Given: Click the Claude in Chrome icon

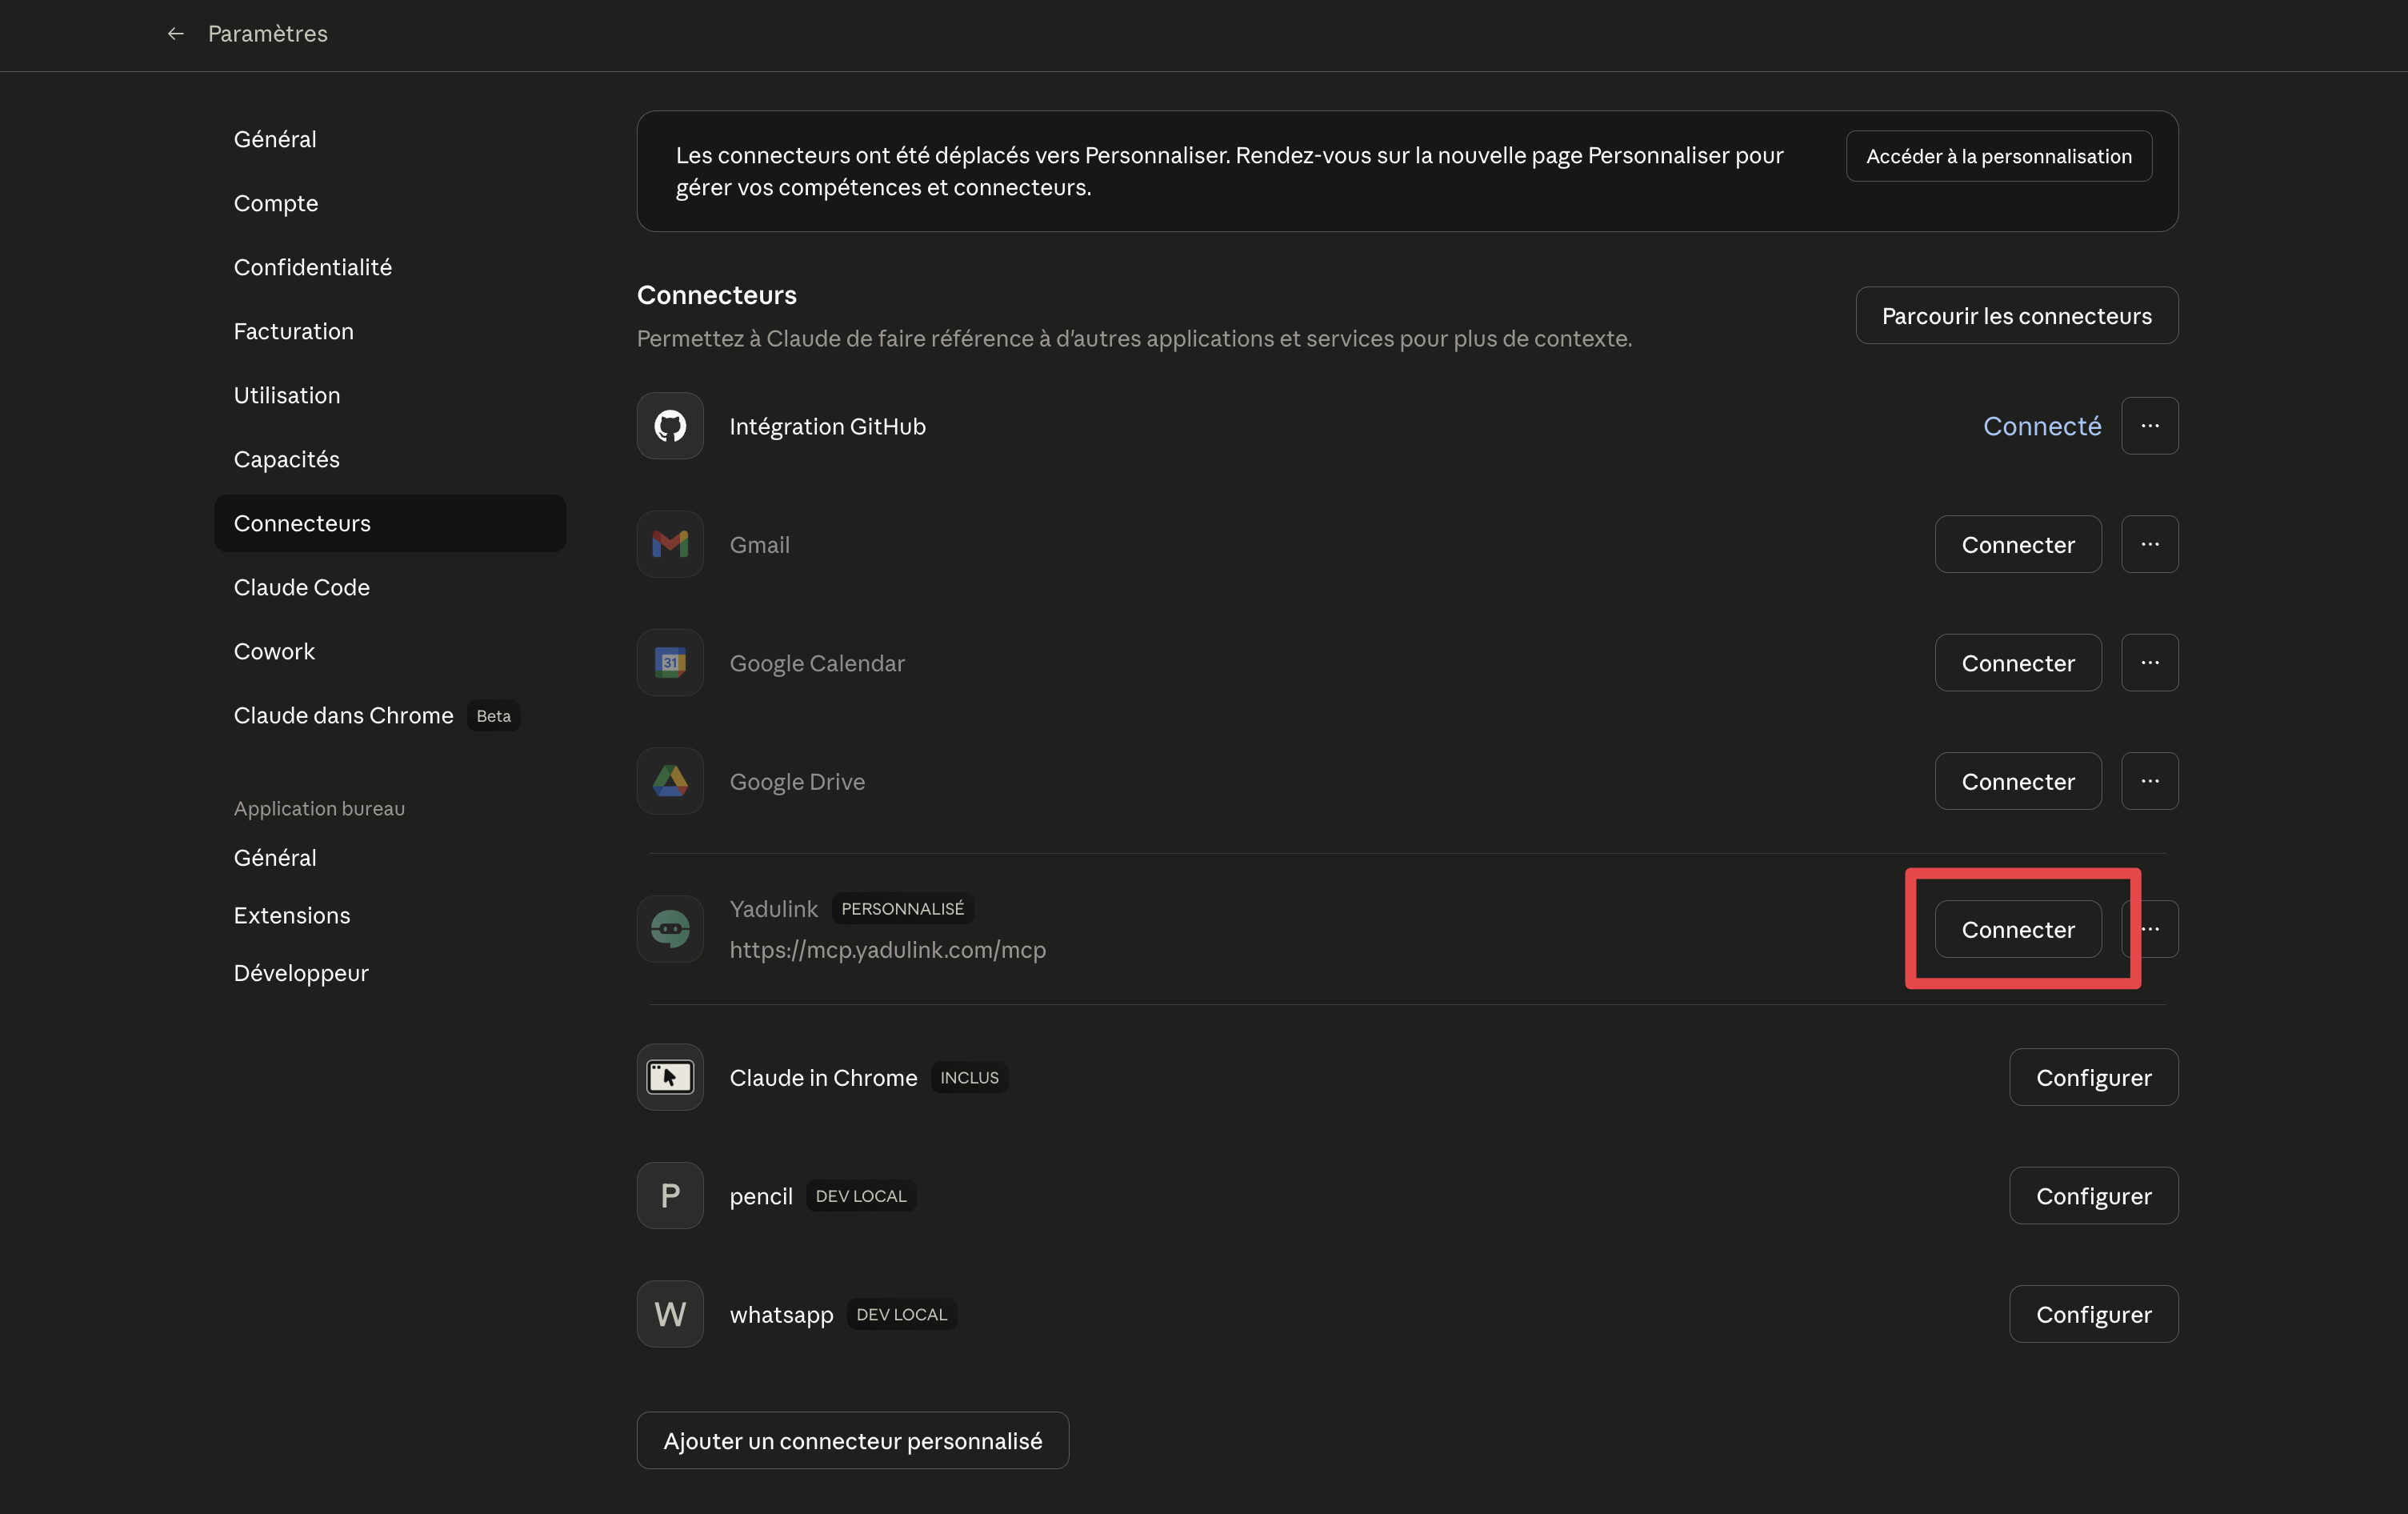Looking at the screenshot, I should point(670,1077).
